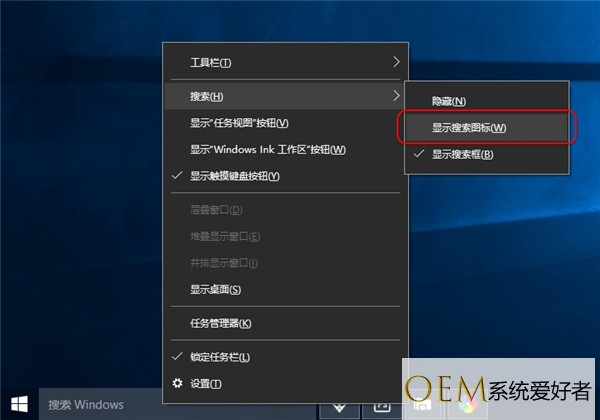Image resolution: width=600 pixels, height=420 pixels.
Task: Click the colorful icon on the taskbar
Action: point(467,406)
